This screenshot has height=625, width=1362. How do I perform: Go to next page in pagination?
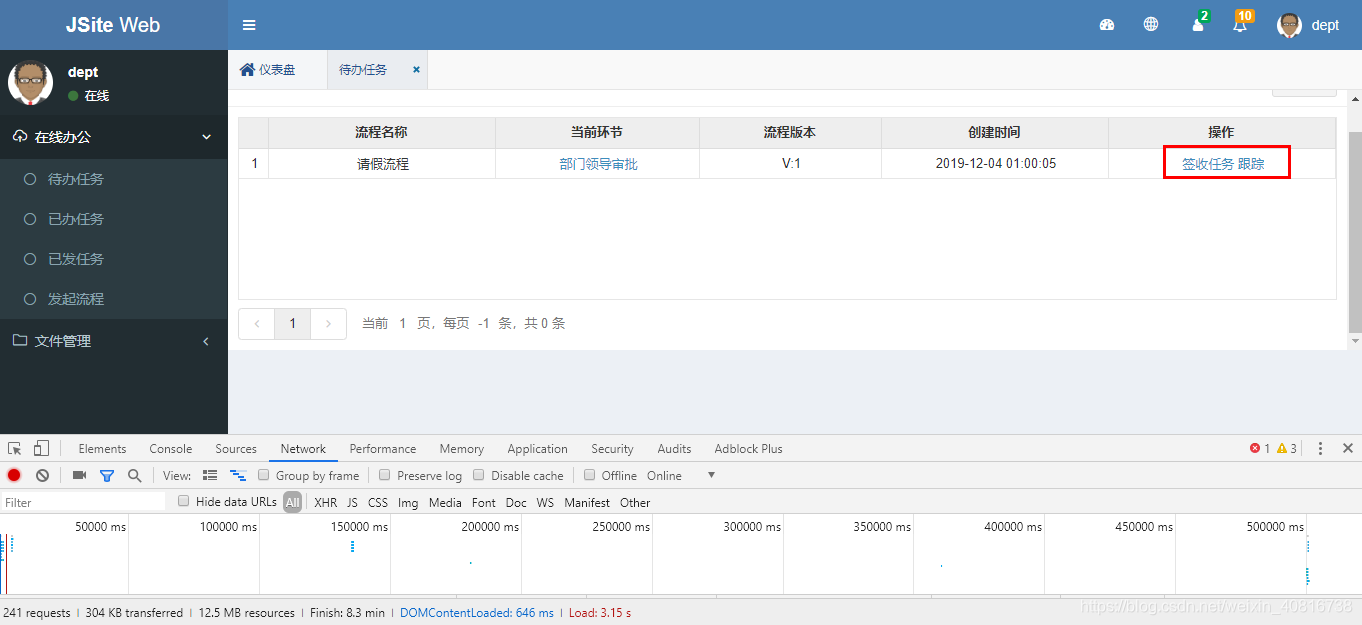pyautogui.click(x=328, y=324)
